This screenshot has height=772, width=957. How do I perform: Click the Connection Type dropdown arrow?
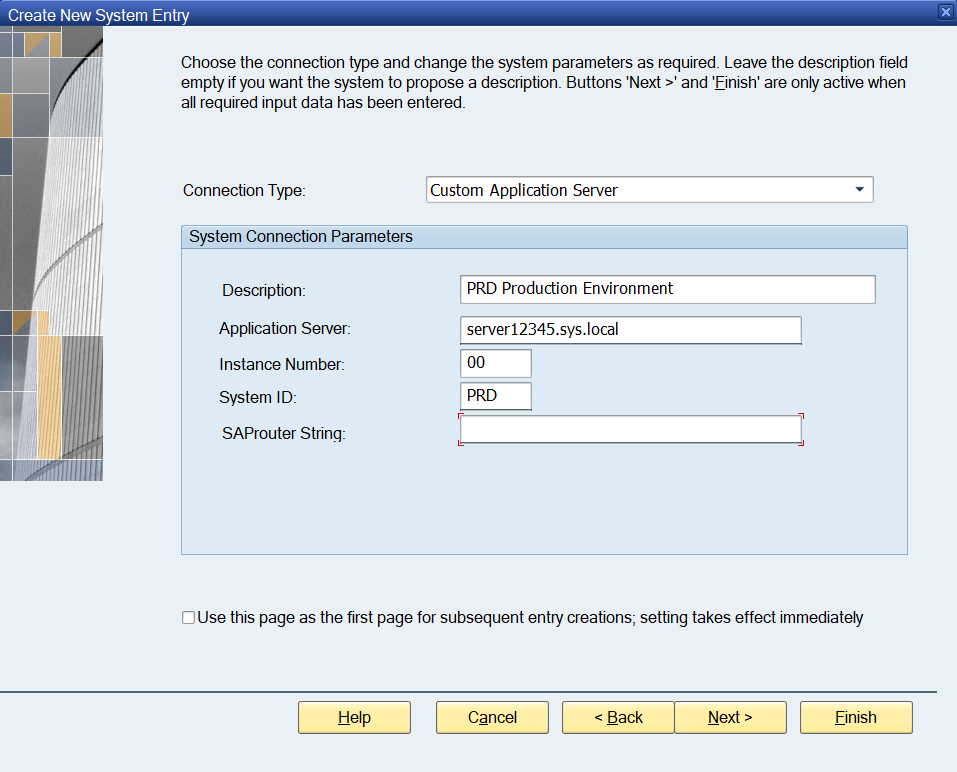coord(860,189)
